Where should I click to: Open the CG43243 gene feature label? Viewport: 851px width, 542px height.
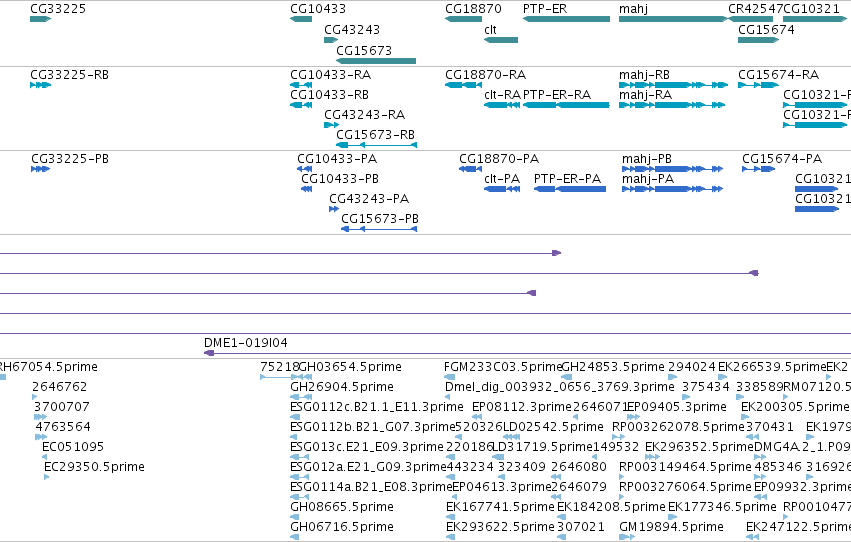coord(352,30)
